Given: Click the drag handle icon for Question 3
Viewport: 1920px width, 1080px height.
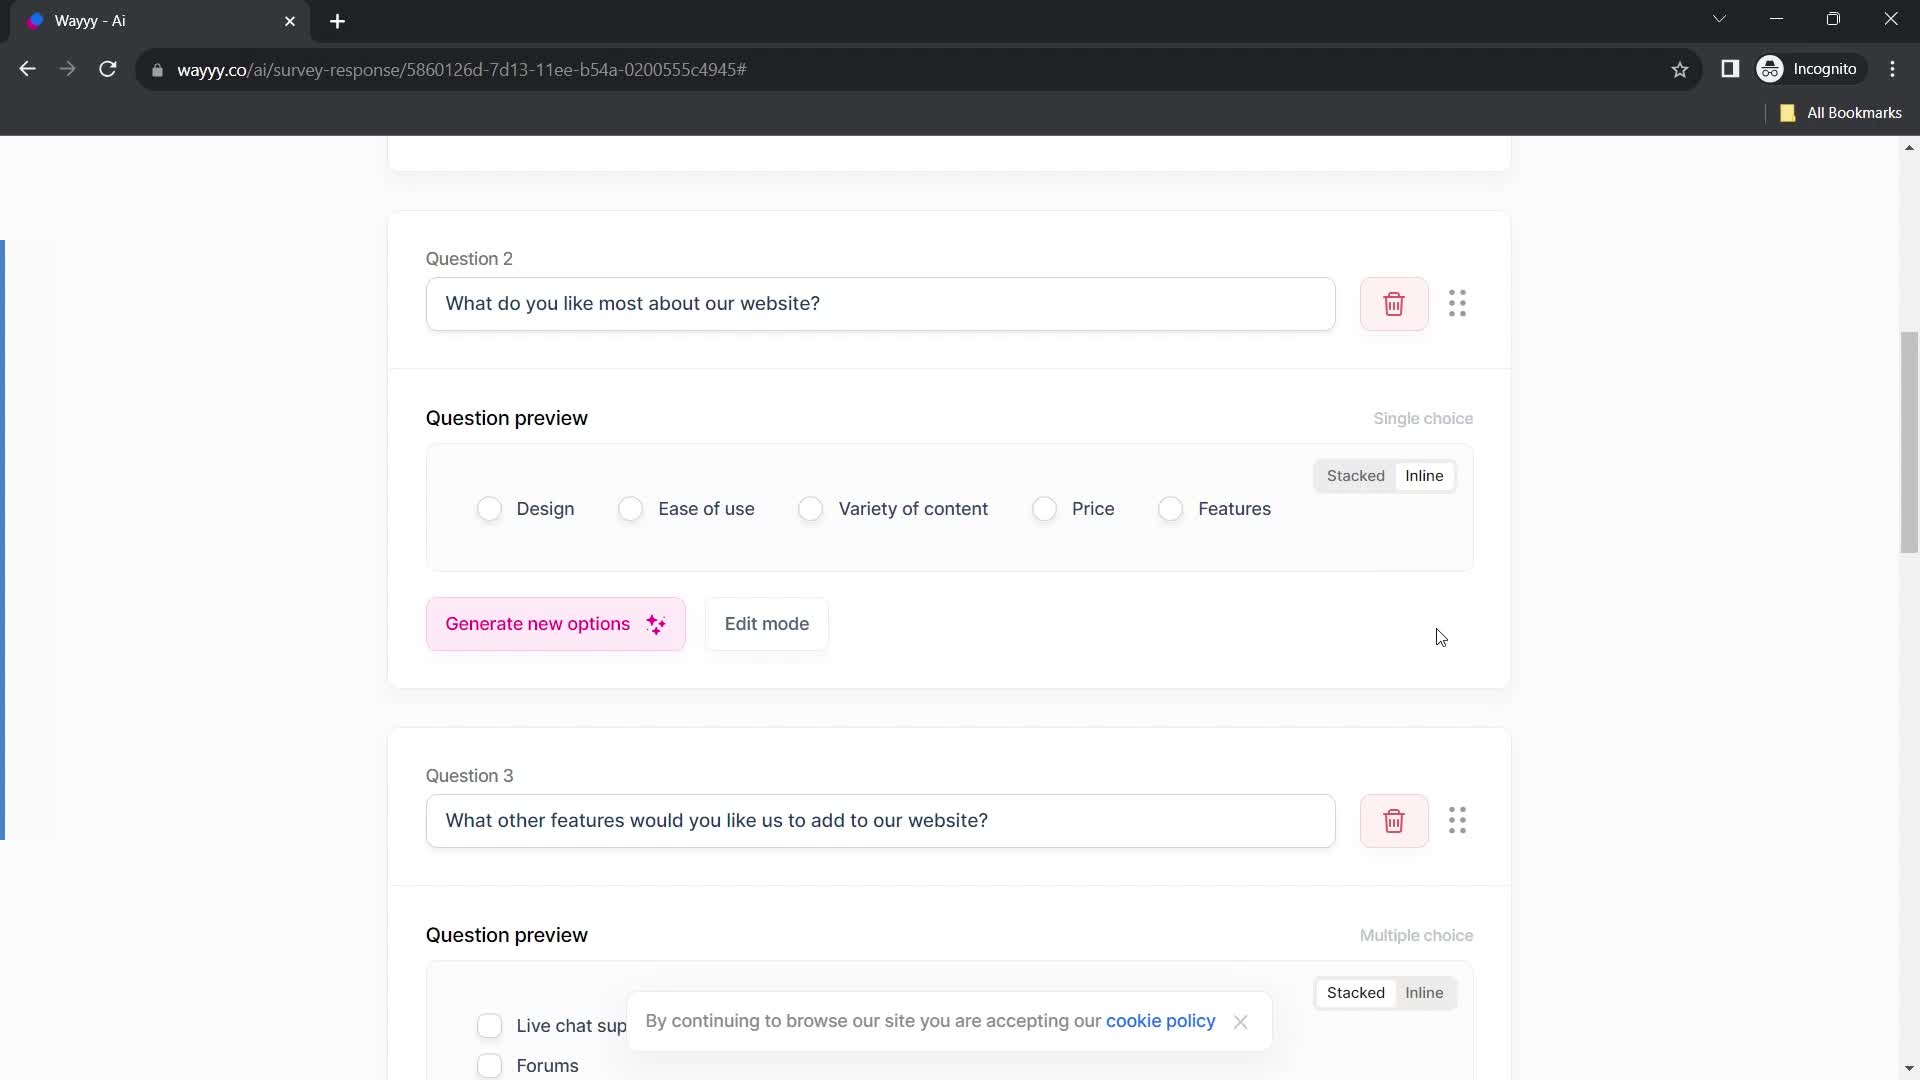Looking at the screenshot, I should [x=1457, y=820].
